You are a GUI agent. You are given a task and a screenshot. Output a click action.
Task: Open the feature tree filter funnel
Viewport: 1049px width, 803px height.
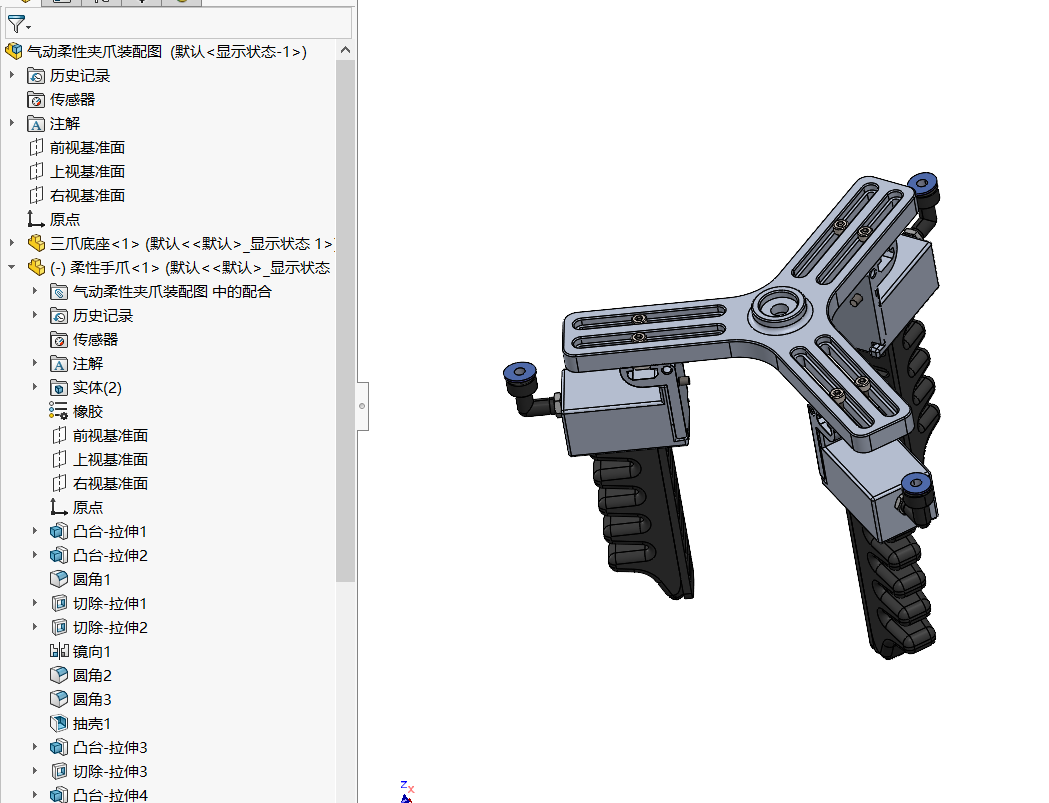18,25
